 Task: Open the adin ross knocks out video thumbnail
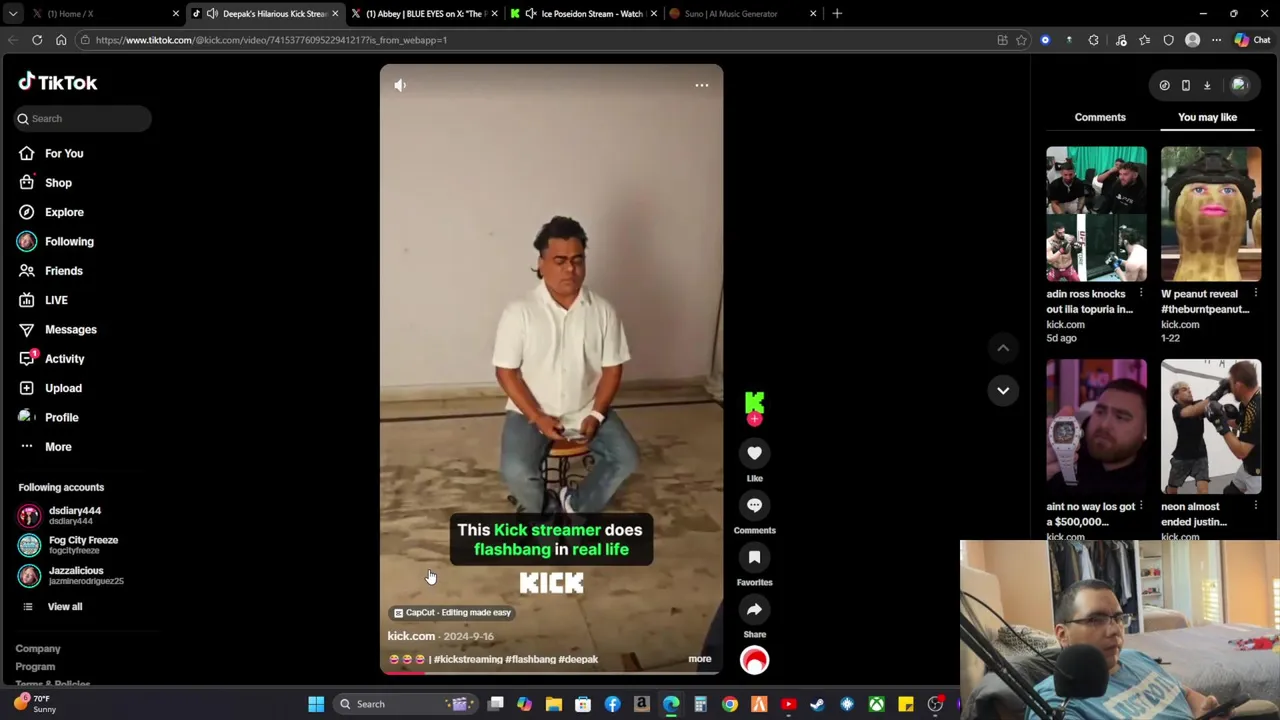point(1096,214)
